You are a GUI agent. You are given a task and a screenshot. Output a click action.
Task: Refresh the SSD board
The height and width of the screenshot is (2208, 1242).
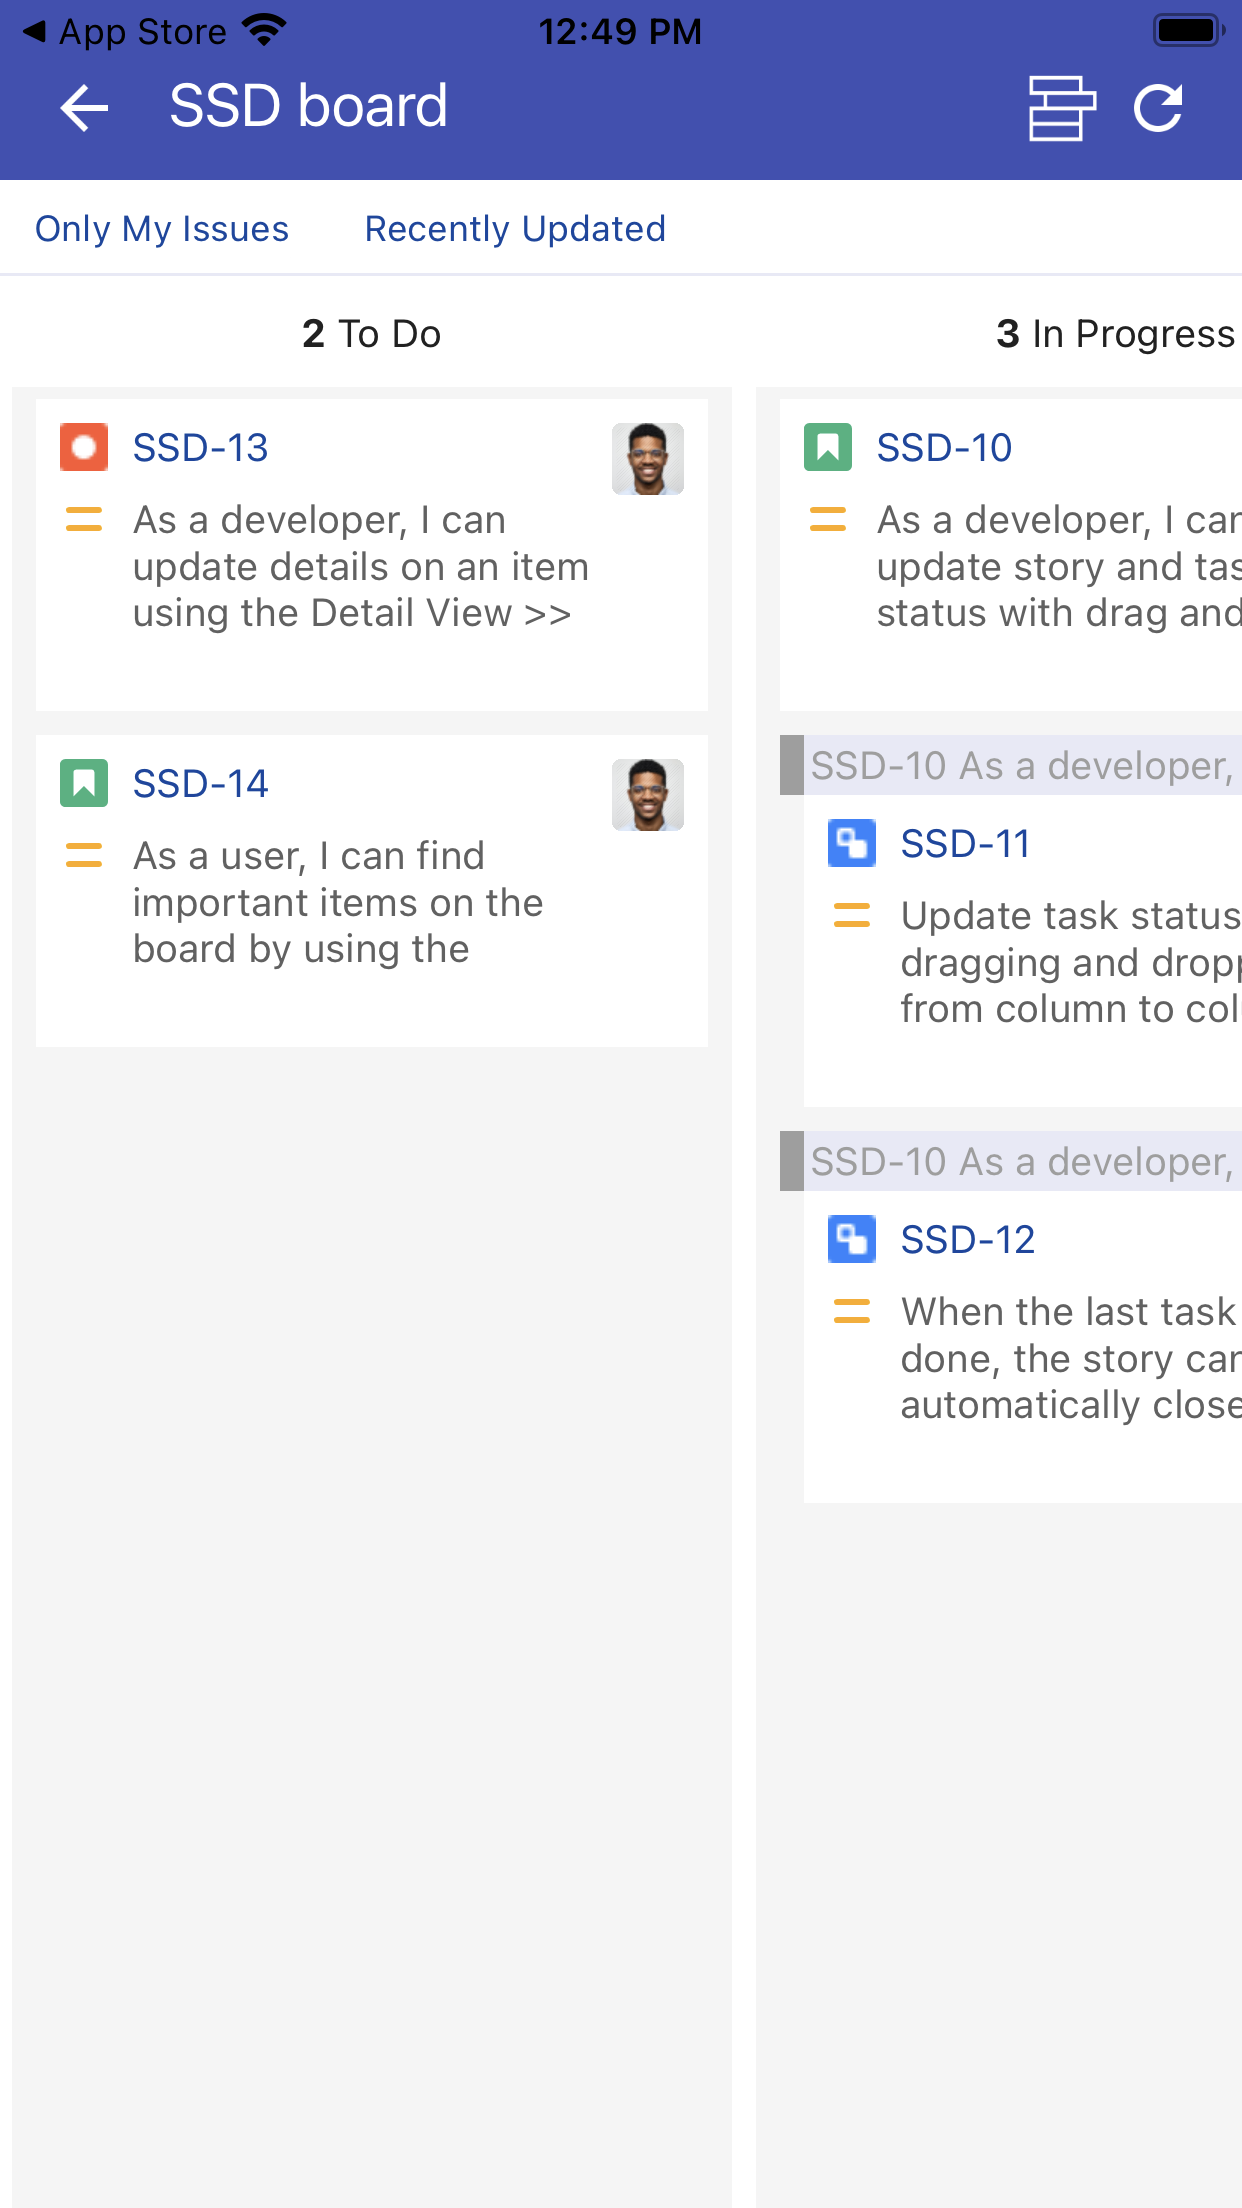tap(1159, 108)
